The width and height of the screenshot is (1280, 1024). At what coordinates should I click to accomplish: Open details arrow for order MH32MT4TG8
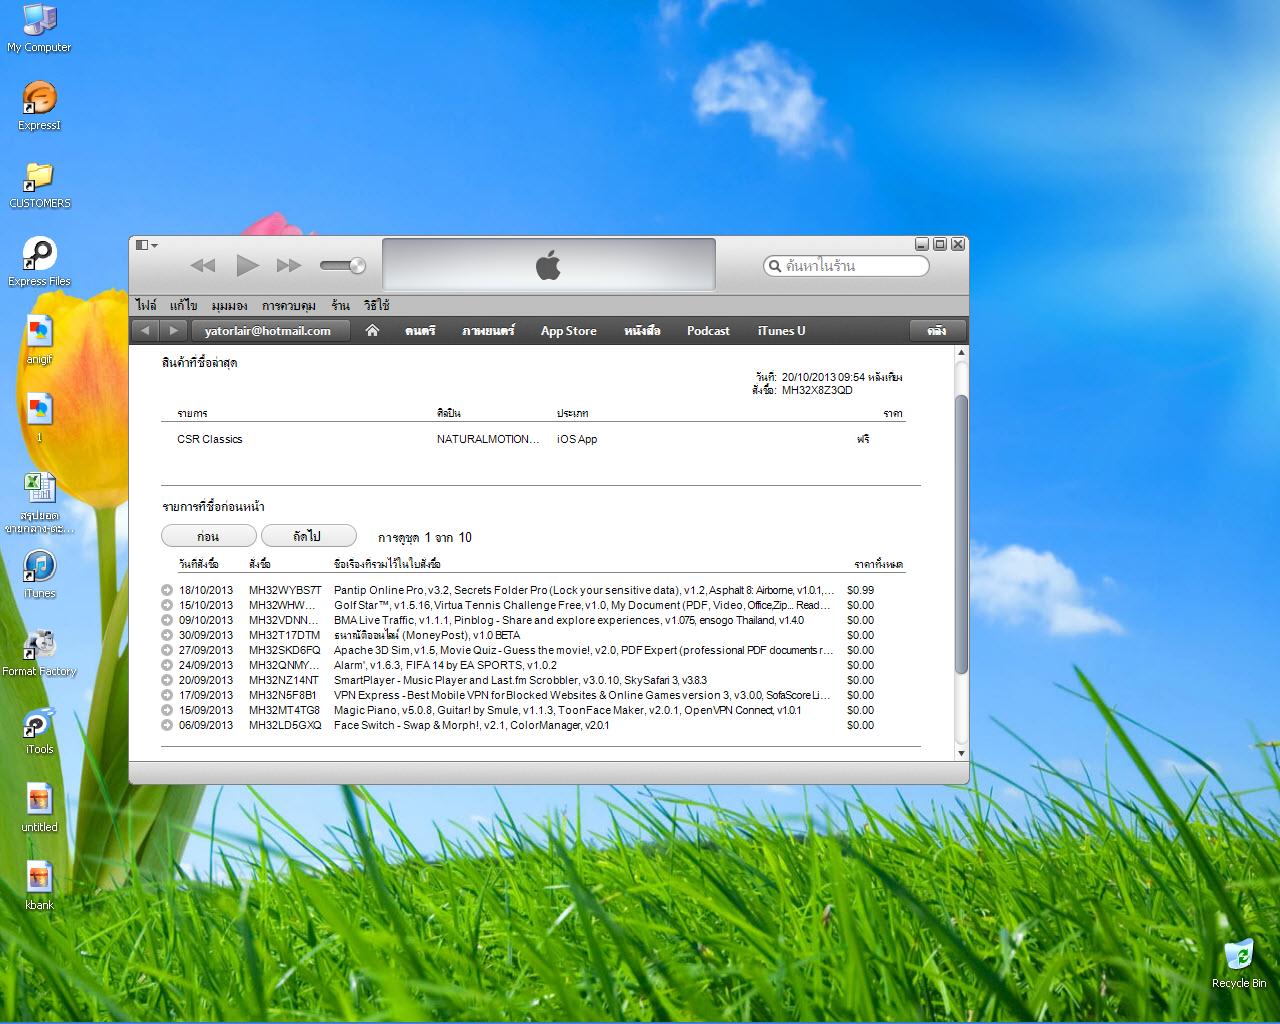(167, 710)
